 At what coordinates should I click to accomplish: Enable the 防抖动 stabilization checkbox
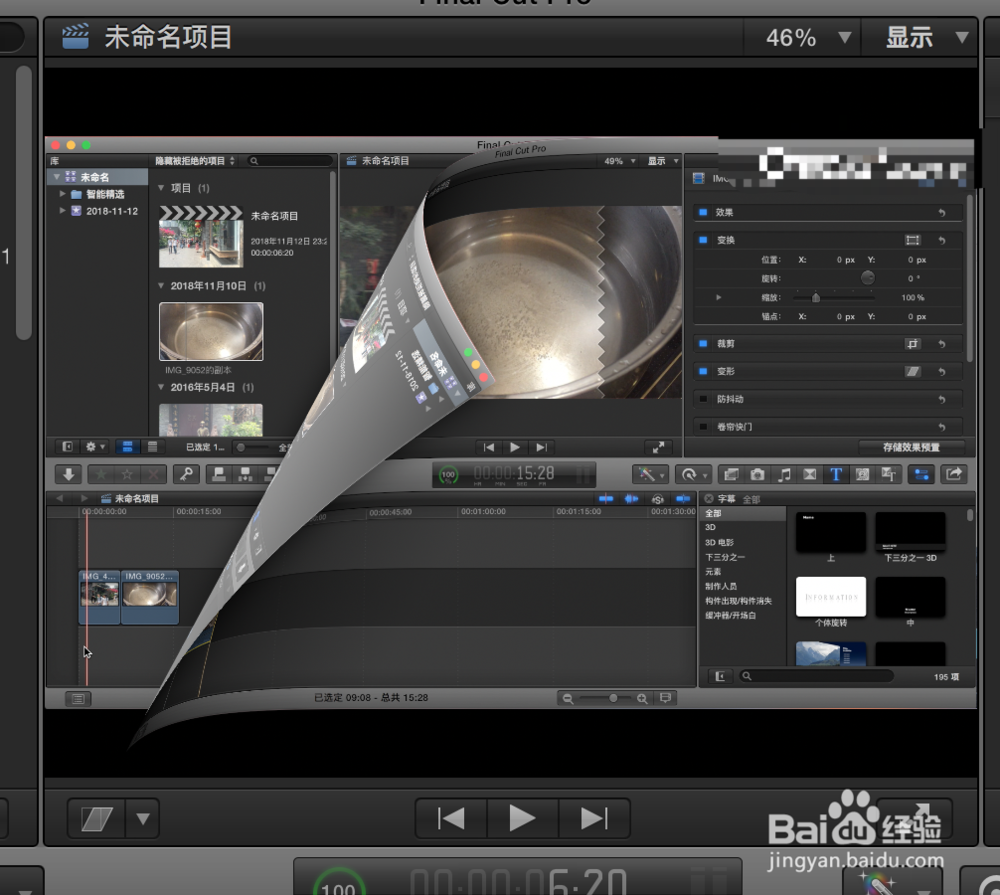click(703, 399)
